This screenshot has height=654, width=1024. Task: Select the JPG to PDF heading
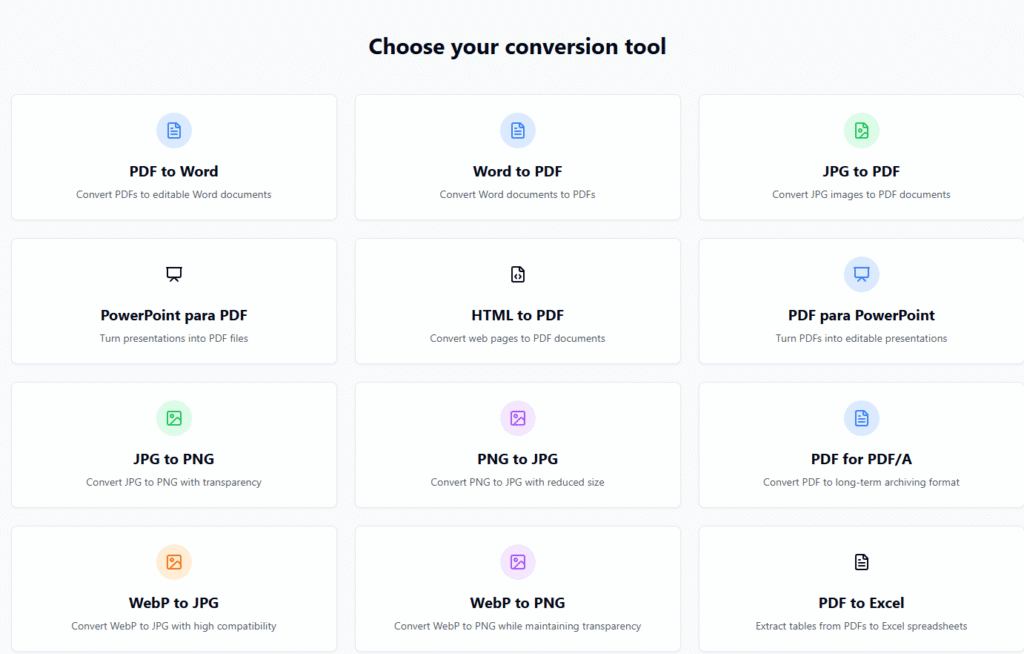(x=861, y=172)
